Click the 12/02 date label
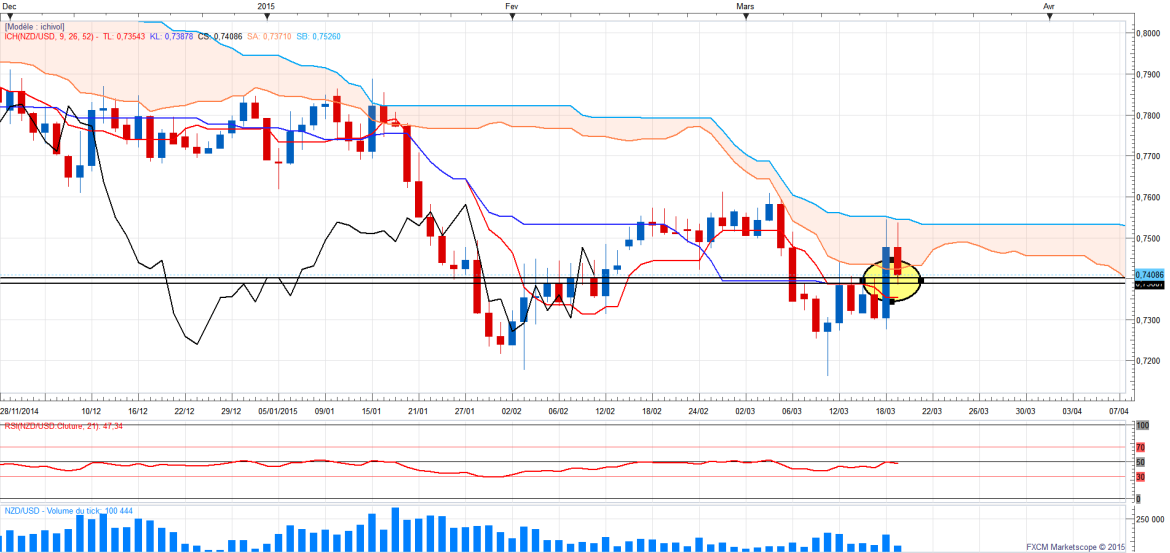Image resolution: width=1170 pixels, height=553 pixels. click(606, 411)
